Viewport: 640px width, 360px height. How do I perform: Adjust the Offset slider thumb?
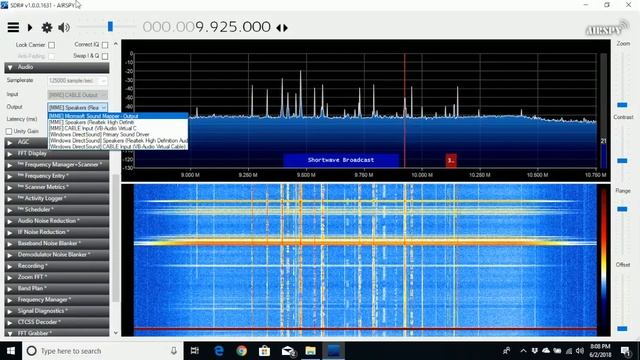(x=622, y=329)
